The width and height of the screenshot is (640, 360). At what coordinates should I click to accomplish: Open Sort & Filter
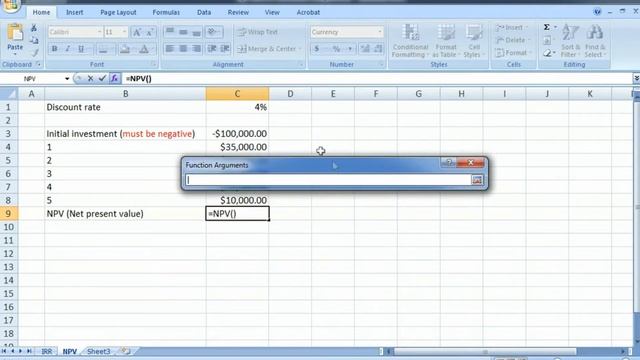coord(570,41)
